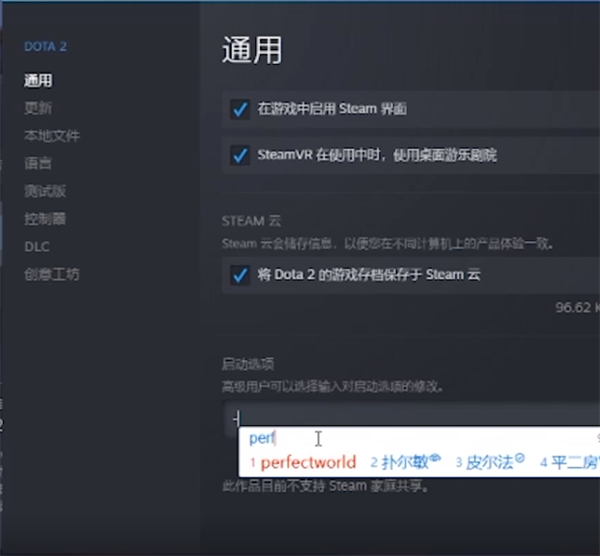Screen dimensions: 600x556
Task: Click the DOTA 2 title in sidebar
Action: tap(45, 46)
